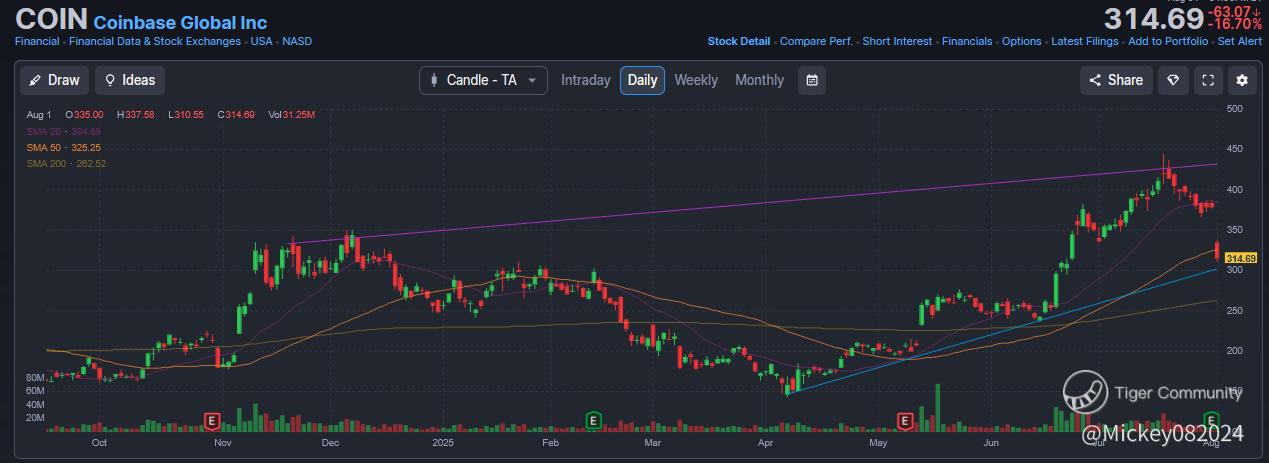Select the Monthly timeframe tab
This screenshot has height=463, width=1269.
point(759,80)
